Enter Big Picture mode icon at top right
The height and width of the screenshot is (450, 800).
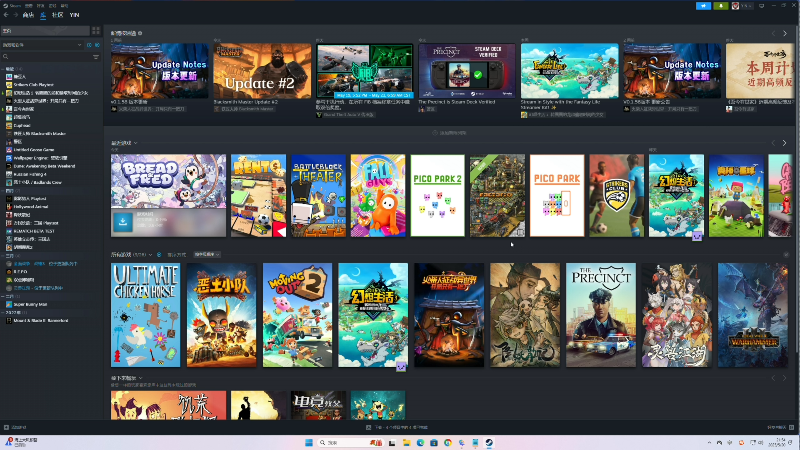click(x=762, y=6)
